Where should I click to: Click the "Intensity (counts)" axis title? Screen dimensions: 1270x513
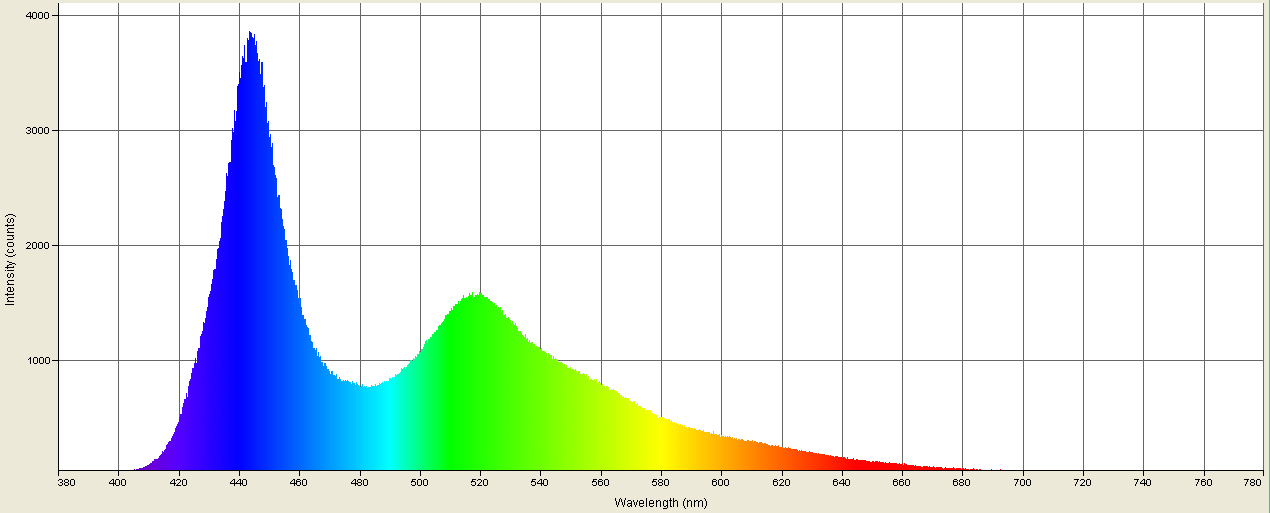tap(10, 259)
